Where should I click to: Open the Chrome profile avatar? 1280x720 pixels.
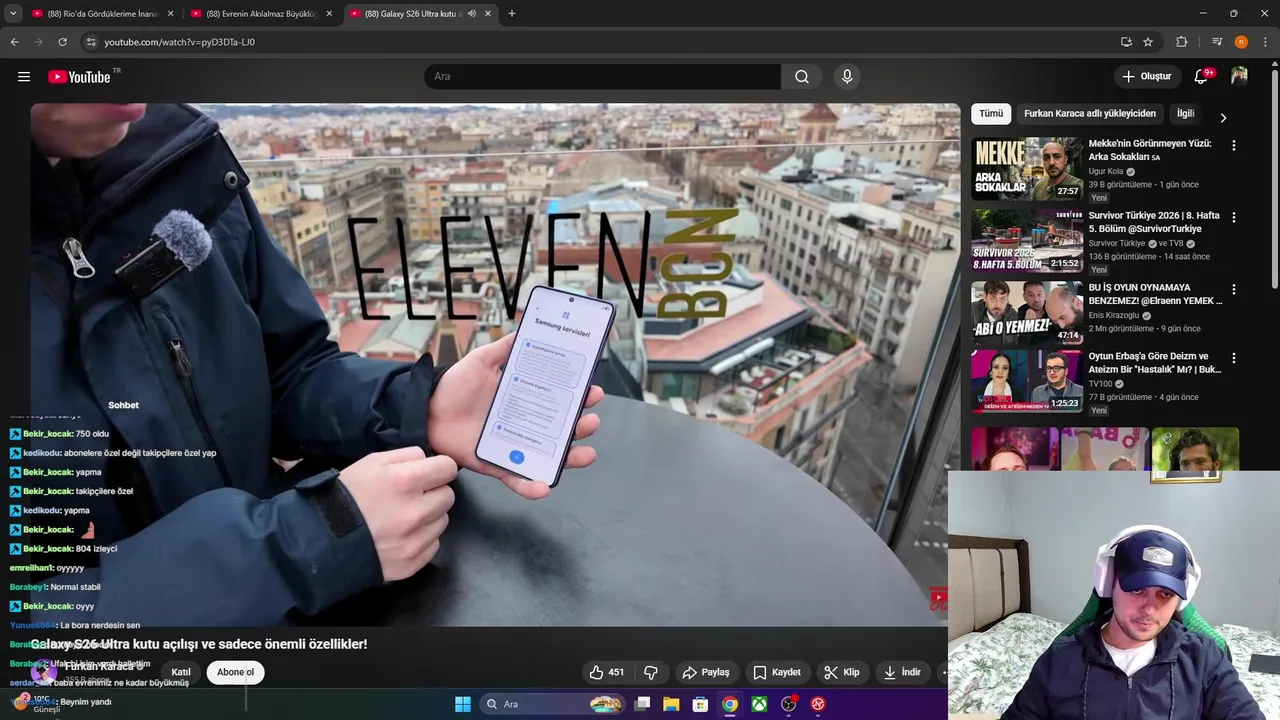pyautogui.click(x=1241, y=42)
